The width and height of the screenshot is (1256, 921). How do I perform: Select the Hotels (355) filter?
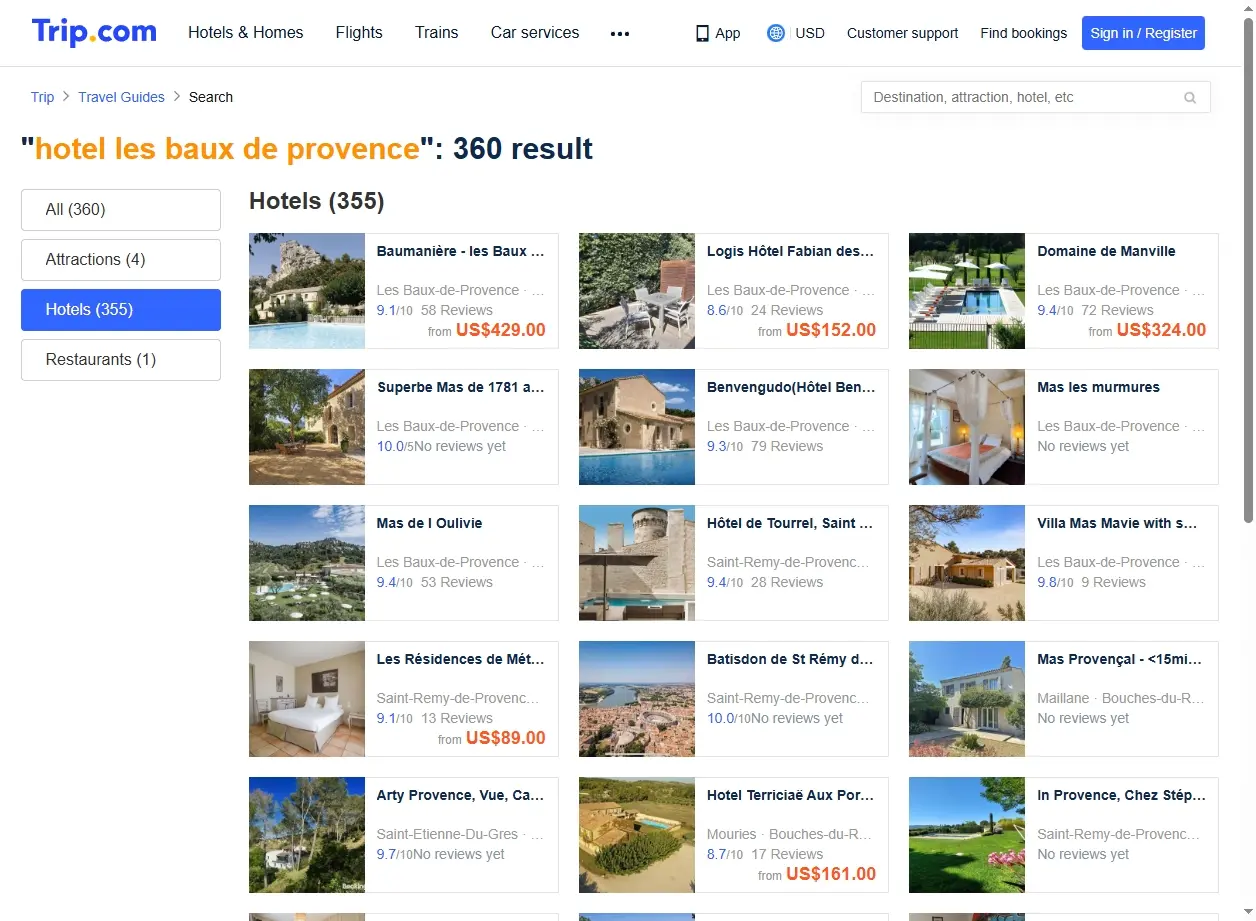(121, 310)
